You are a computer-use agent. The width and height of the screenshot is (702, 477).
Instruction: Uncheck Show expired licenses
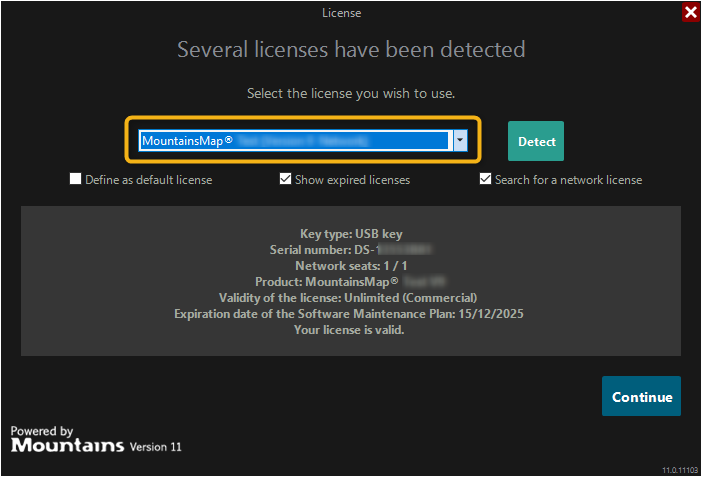coord(285,179)
